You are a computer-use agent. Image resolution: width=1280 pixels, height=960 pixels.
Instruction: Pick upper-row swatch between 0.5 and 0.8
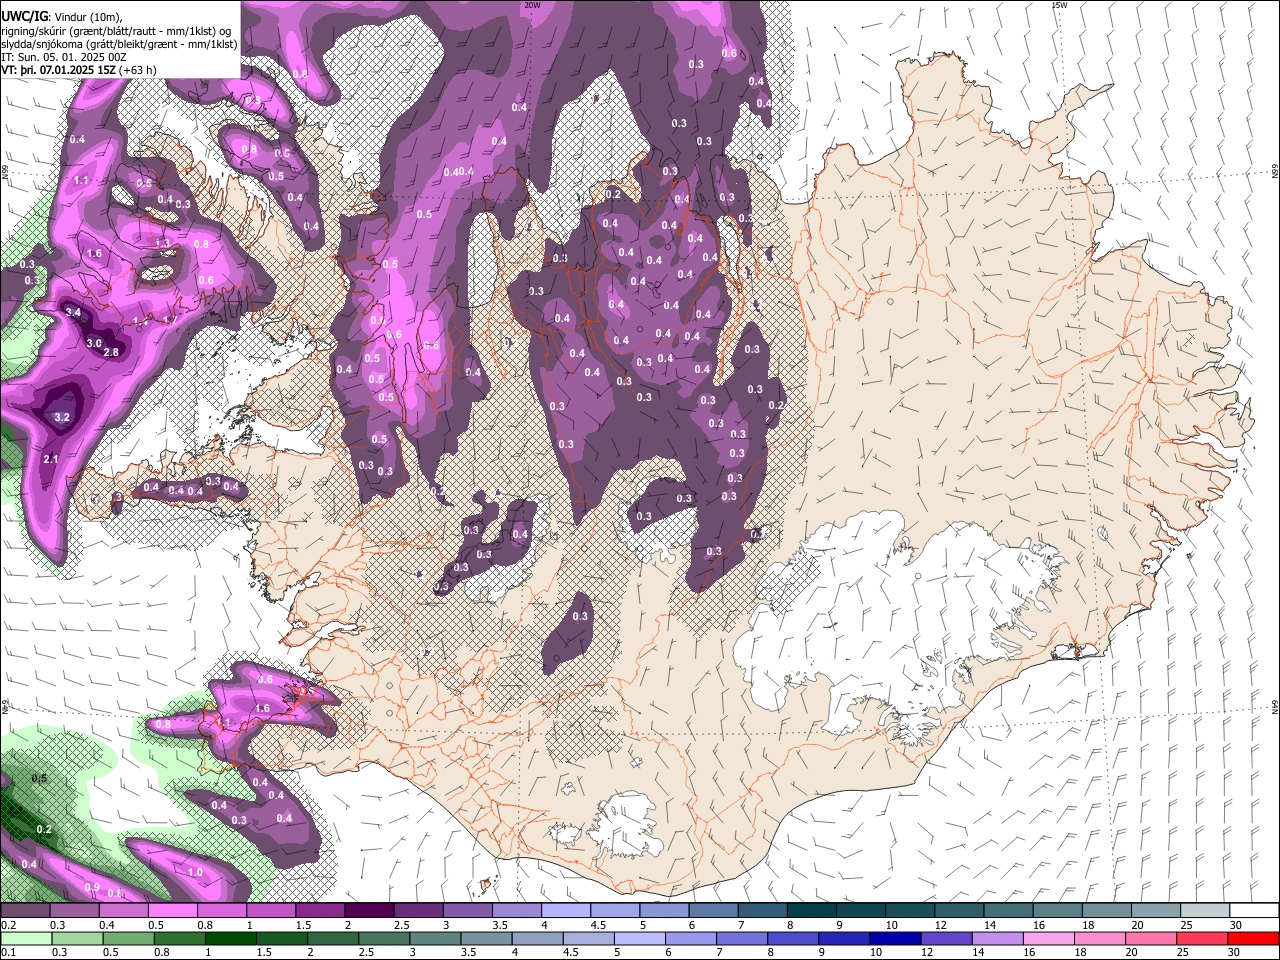pyautogui.click(x=172, y=911)
